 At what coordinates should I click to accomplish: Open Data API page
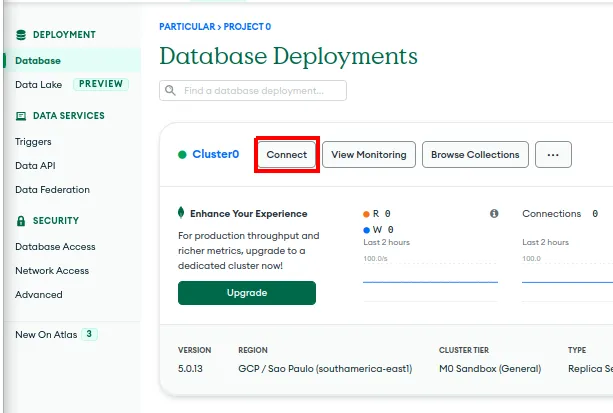(x=35, y=165)
